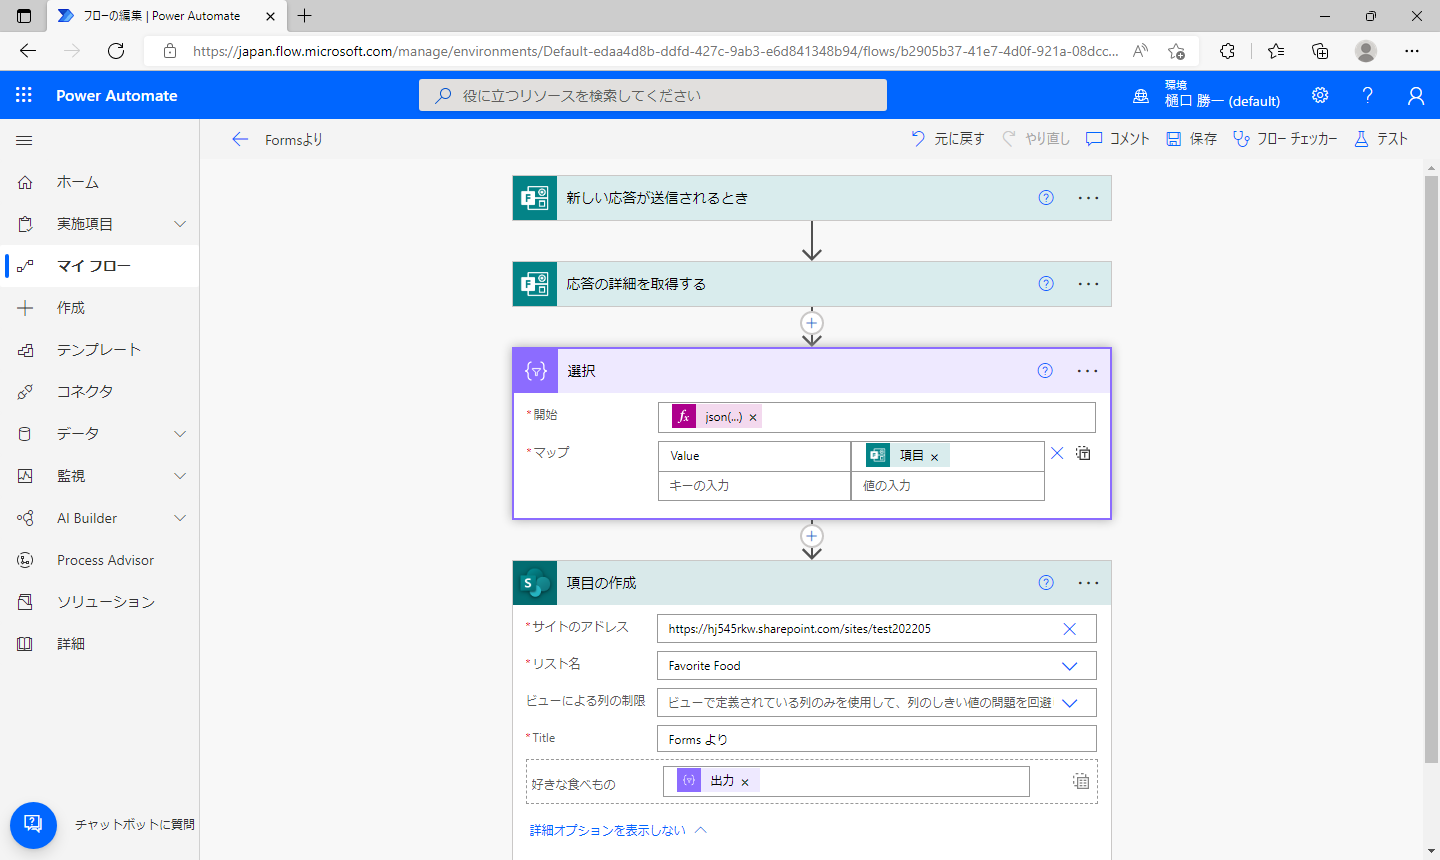
Task: Collapse 詳細オプションを表示しない section
Action: [618, 830]
